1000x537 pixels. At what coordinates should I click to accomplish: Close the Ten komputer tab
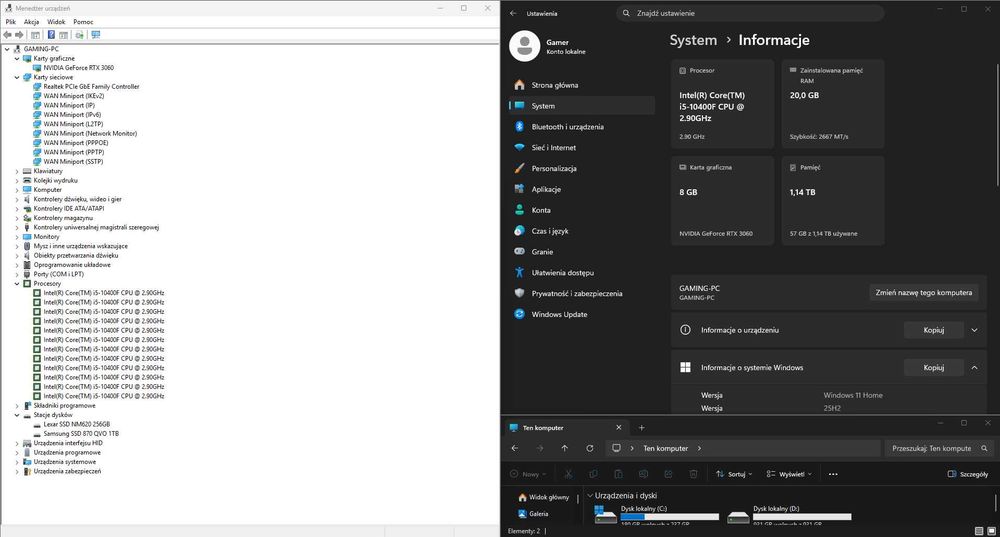point(618,428)
